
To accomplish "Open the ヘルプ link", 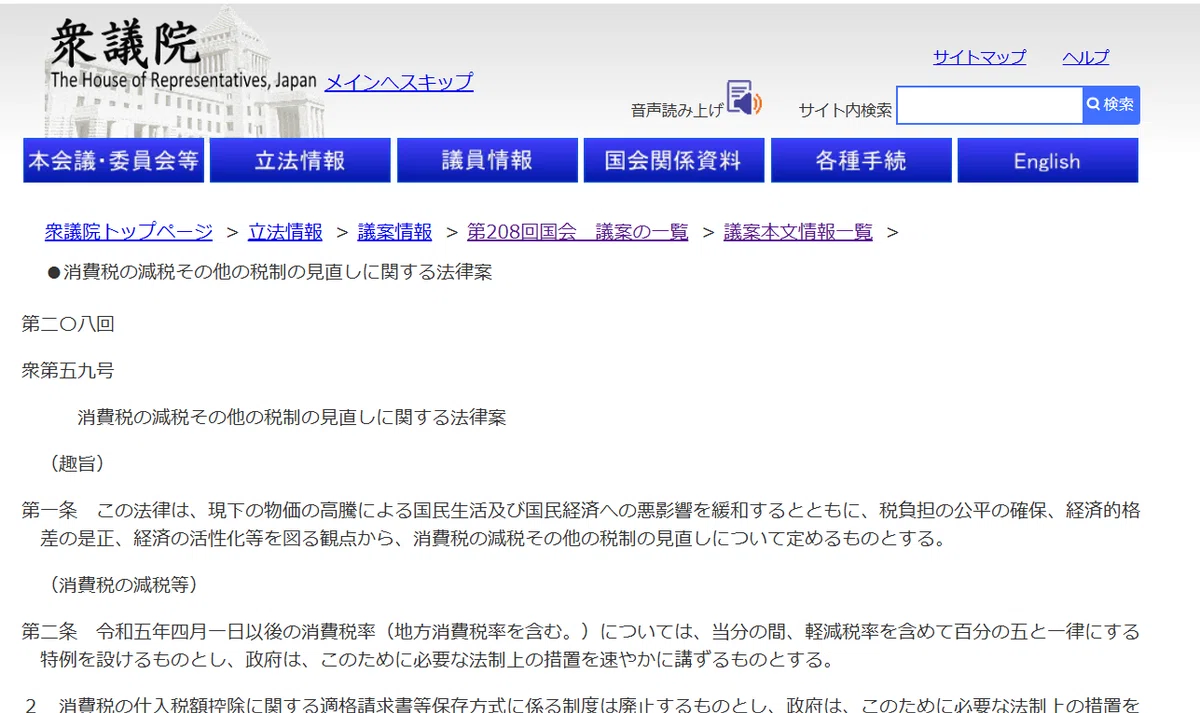I will 1086,57.
